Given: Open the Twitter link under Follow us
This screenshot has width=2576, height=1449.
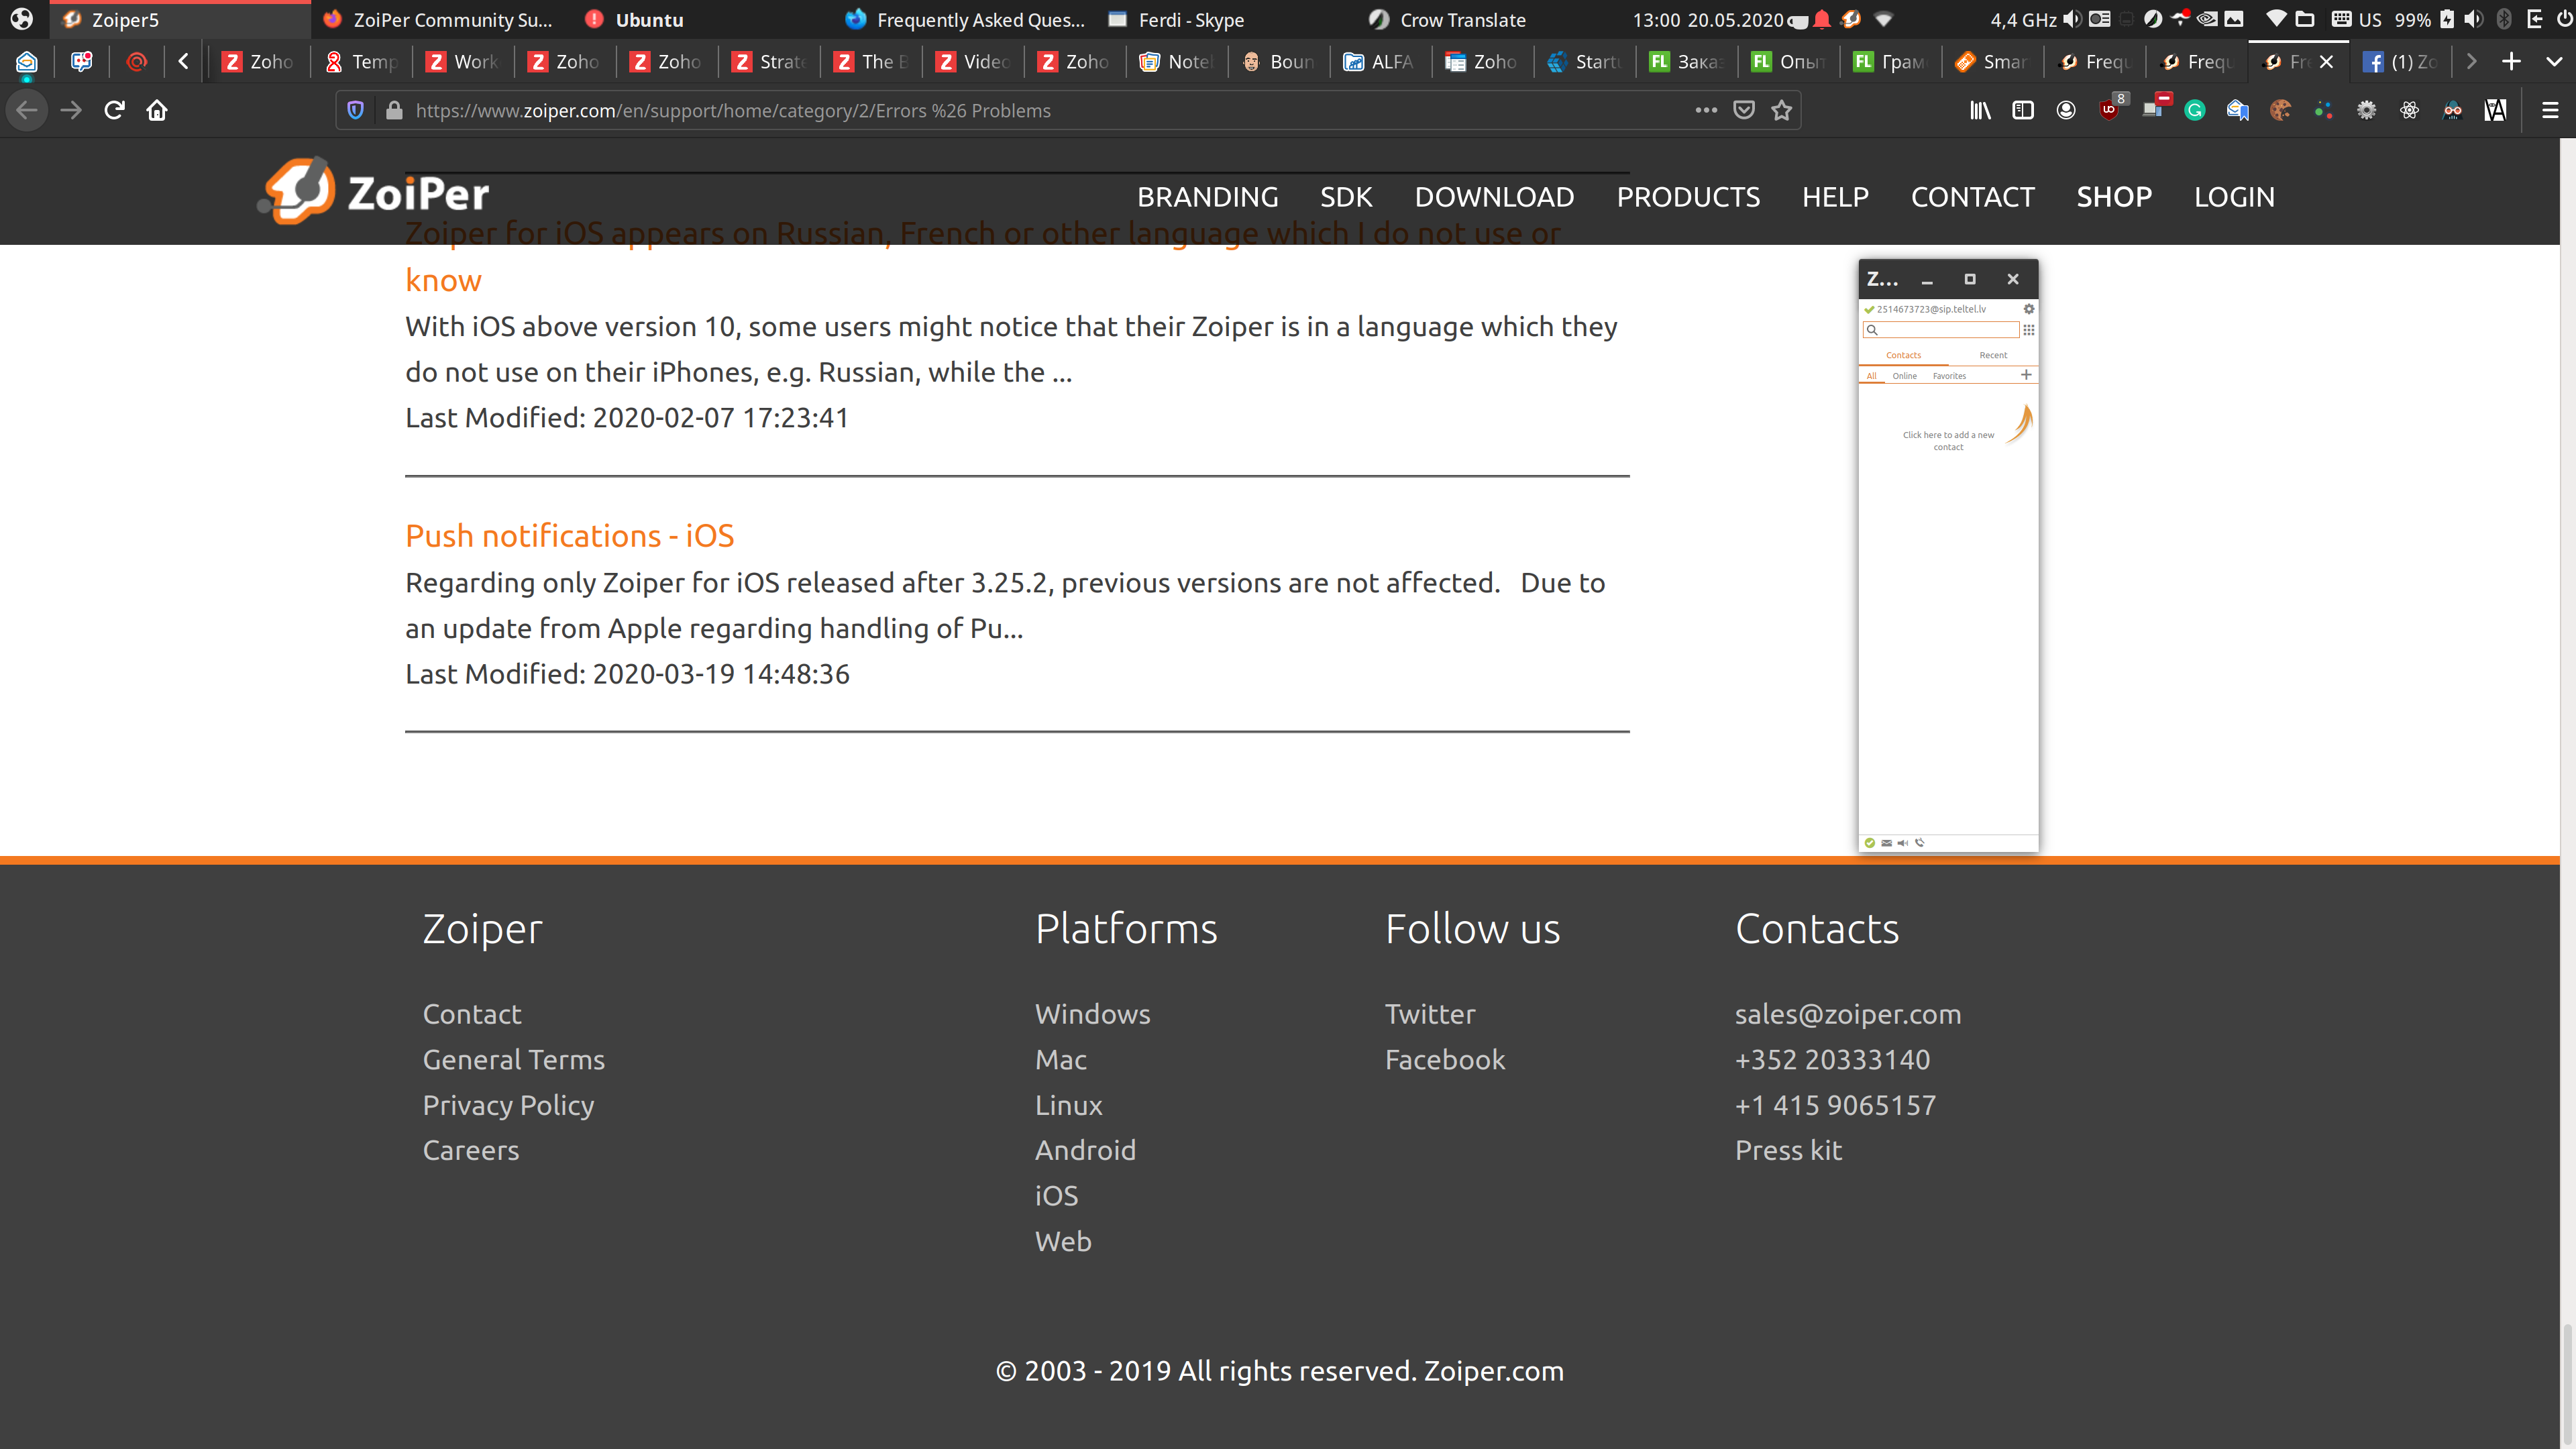Looking at the screenshot, I should [1429, 1014].
